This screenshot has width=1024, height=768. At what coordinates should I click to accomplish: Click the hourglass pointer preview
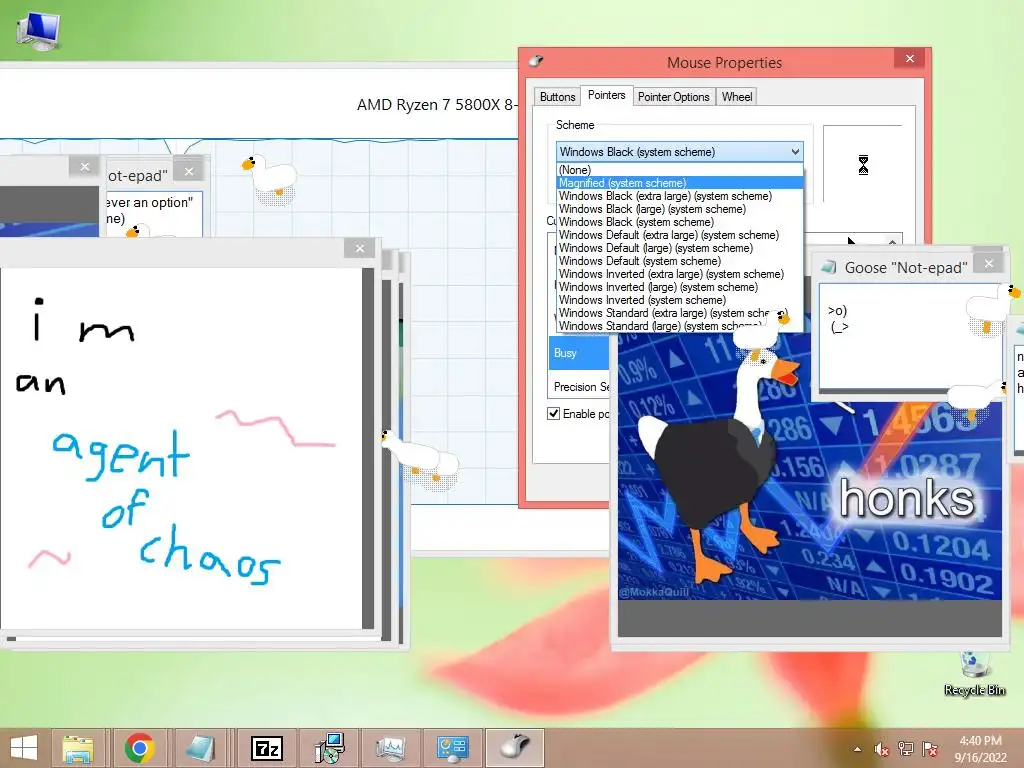pos(863,165)
